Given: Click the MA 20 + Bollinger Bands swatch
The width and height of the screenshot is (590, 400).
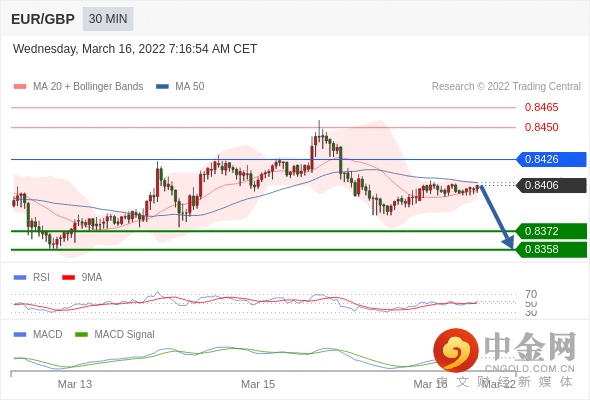Looking at the screenshot, I should (20, 87).
